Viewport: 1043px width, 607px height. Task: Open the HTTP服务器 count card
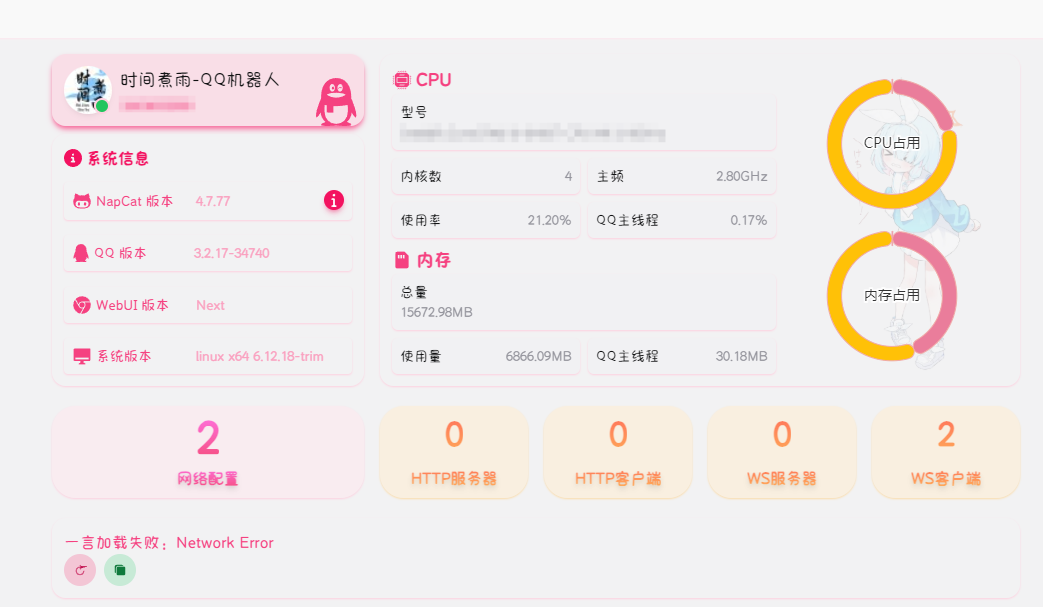click(454, 453)
